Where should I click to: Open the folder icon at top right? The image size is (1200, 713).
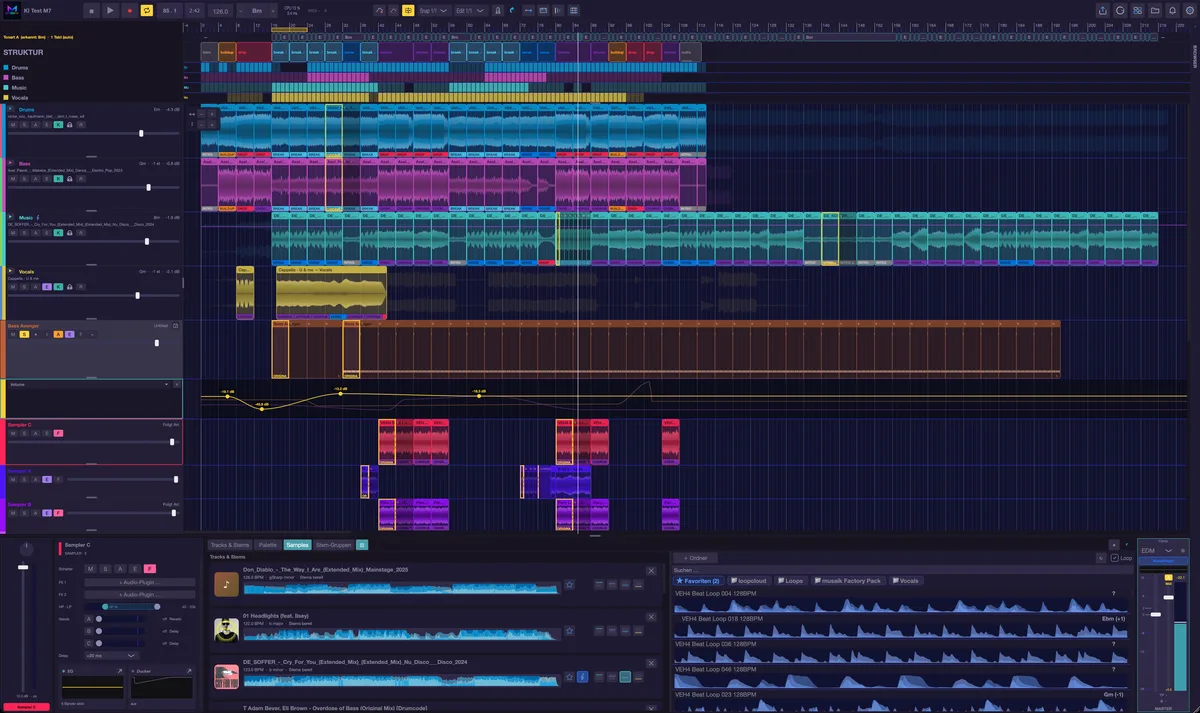coord(1155,10)
